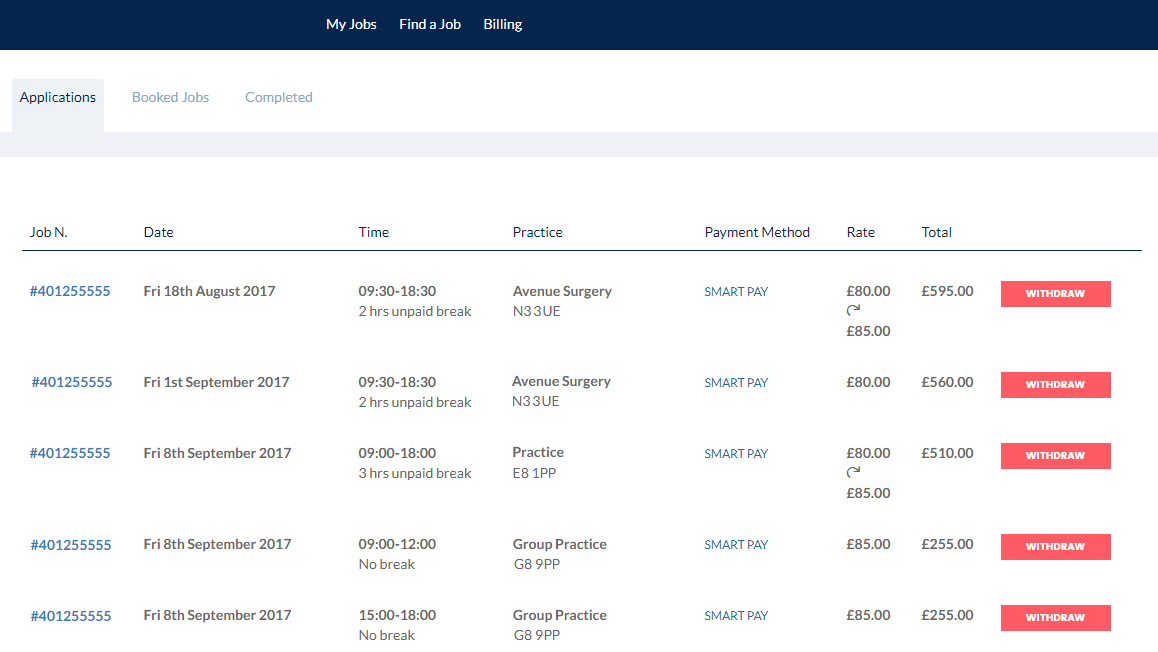Open the job number link for 18th August
The image size is (1158, 652).
[70, 291]
